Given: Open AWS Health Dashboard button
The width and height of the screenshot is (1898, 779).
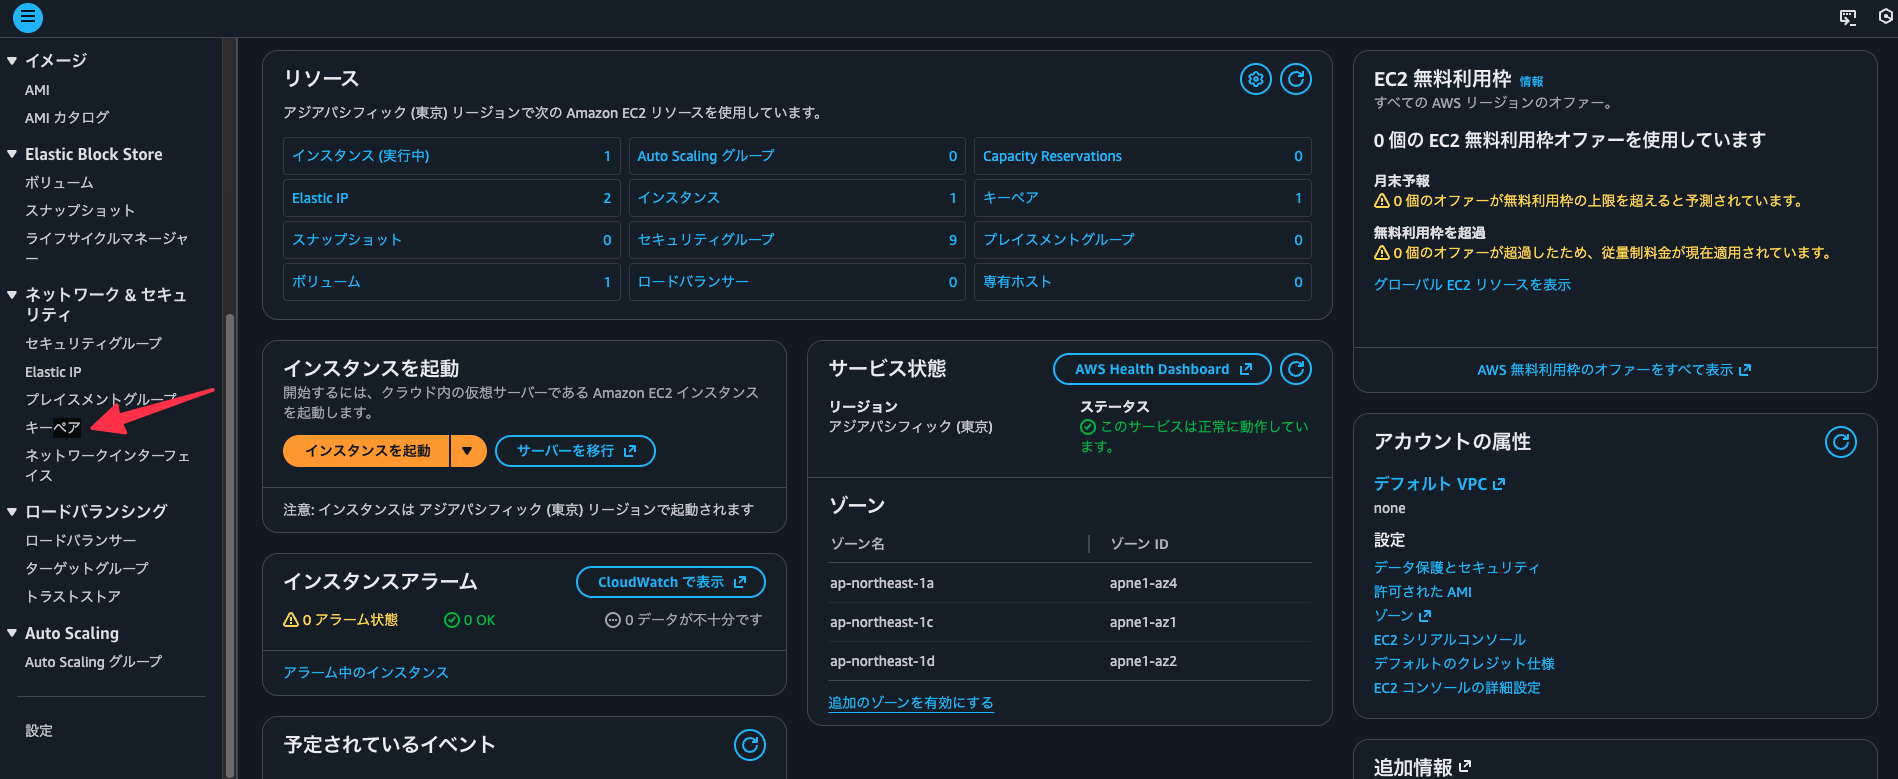Looking at the screenshot, I should point(1162,369).
